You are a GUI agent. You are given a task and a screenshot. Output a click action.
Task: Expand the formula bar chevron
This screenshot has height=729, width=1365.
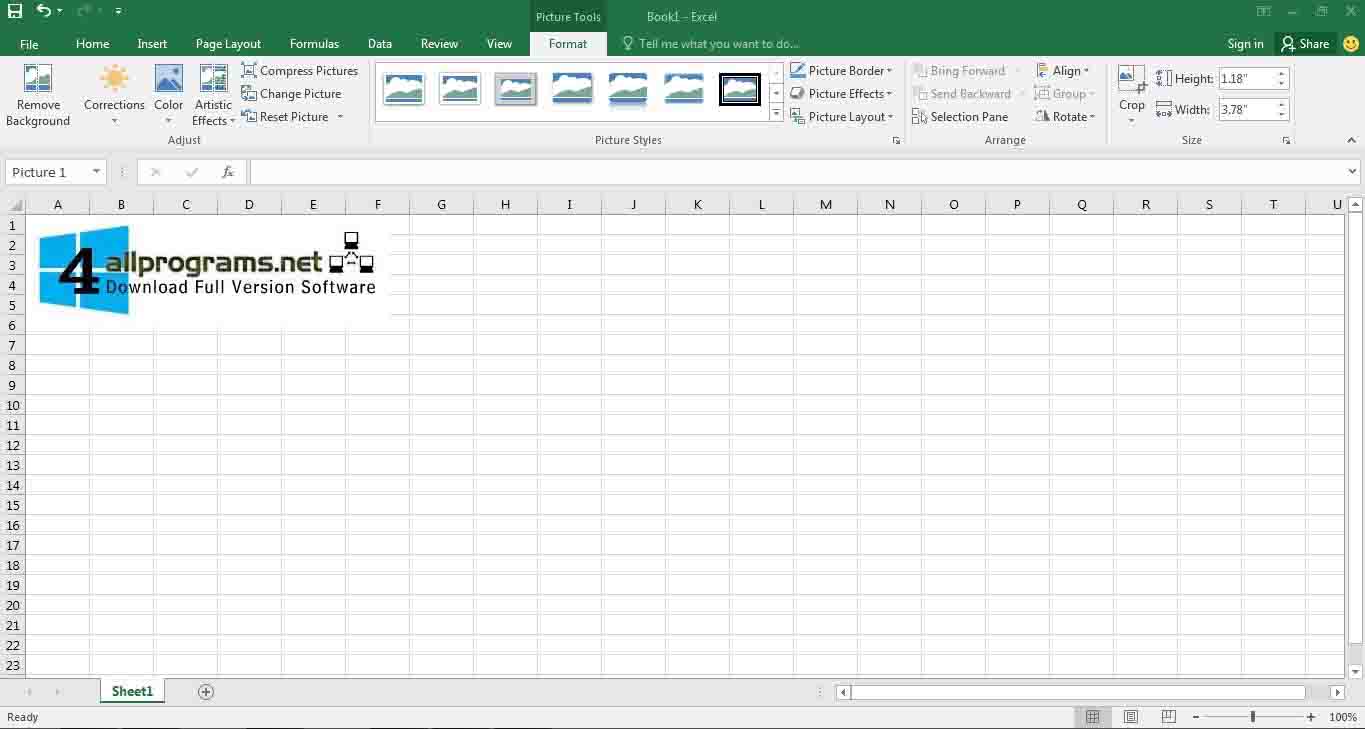[x=1352, y=172]
